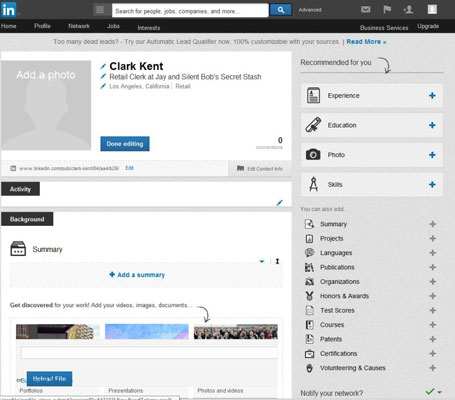This screenshot has width=455, height=400.
Task: Add Organizations section plus icon
Action: 433,282
